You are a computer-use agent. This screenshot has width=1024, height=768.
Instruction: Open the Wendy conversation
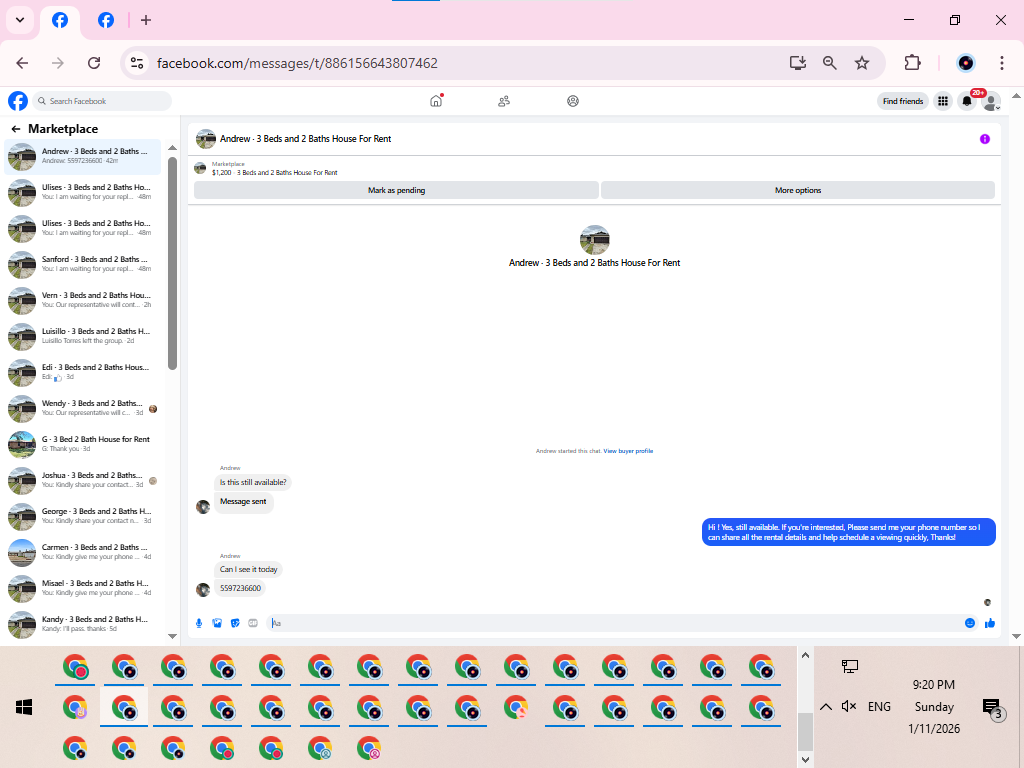(83, 409)
